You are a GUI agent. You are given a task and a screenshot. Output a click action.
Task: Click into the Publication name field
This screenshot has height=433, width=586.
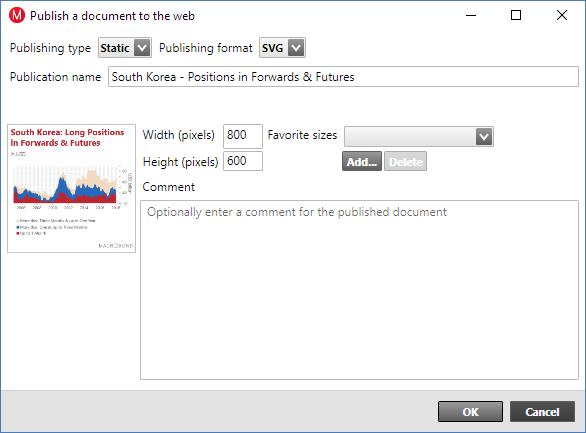coord(343,77)
